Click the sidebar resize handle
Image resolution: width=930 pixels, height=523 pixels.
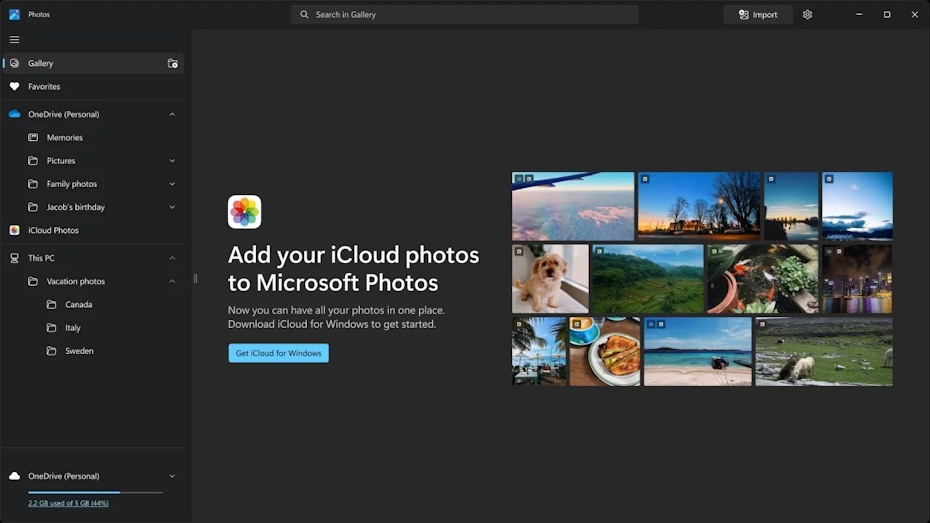point(195,279)
